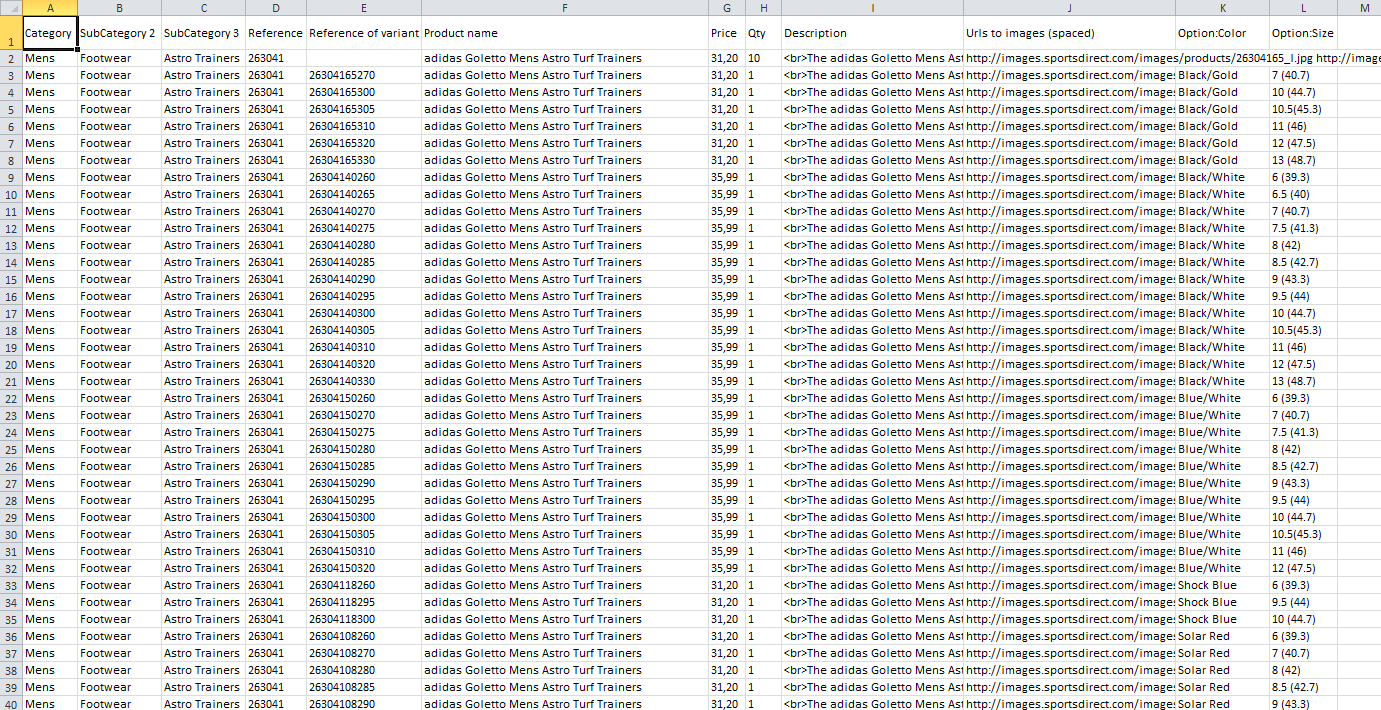Select row 1 header number
This screenshot has height=710, width=1381.
click(10, 33)
